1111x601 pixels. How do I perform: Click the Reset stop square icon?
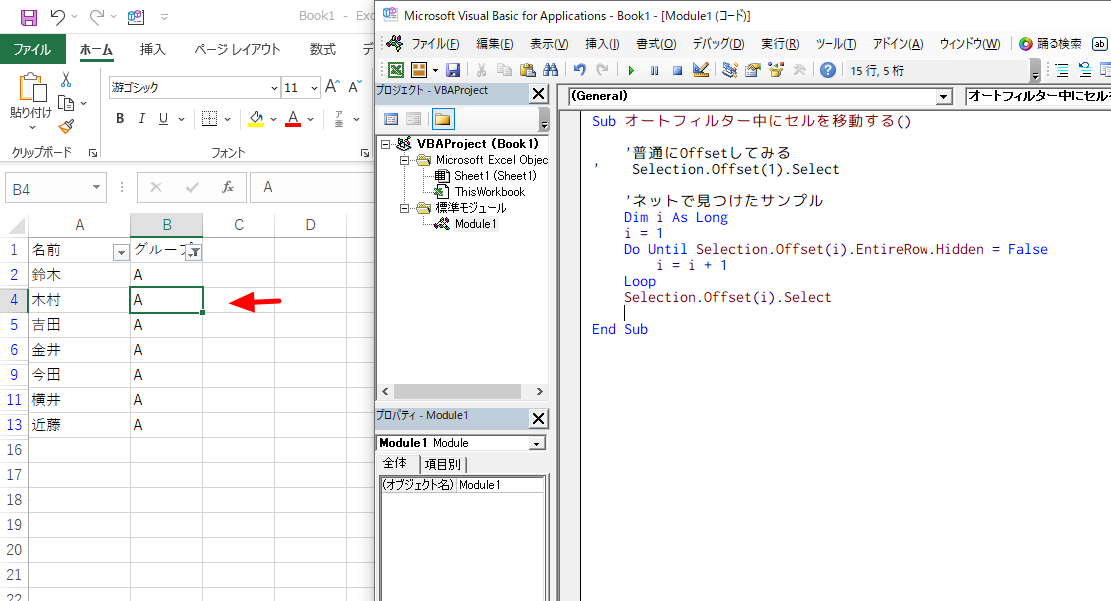pyautogui.click(x=677, y=70)
